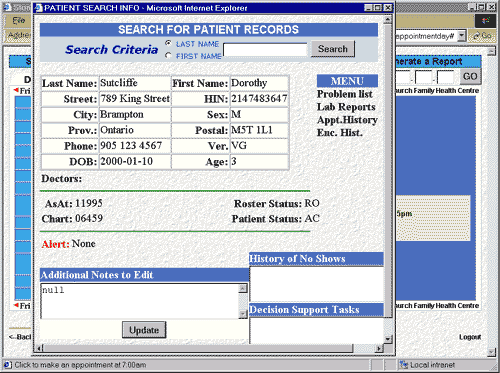Open the File menu in background window
The width and height of the screenshot is (500, 373).
point(19,21)
